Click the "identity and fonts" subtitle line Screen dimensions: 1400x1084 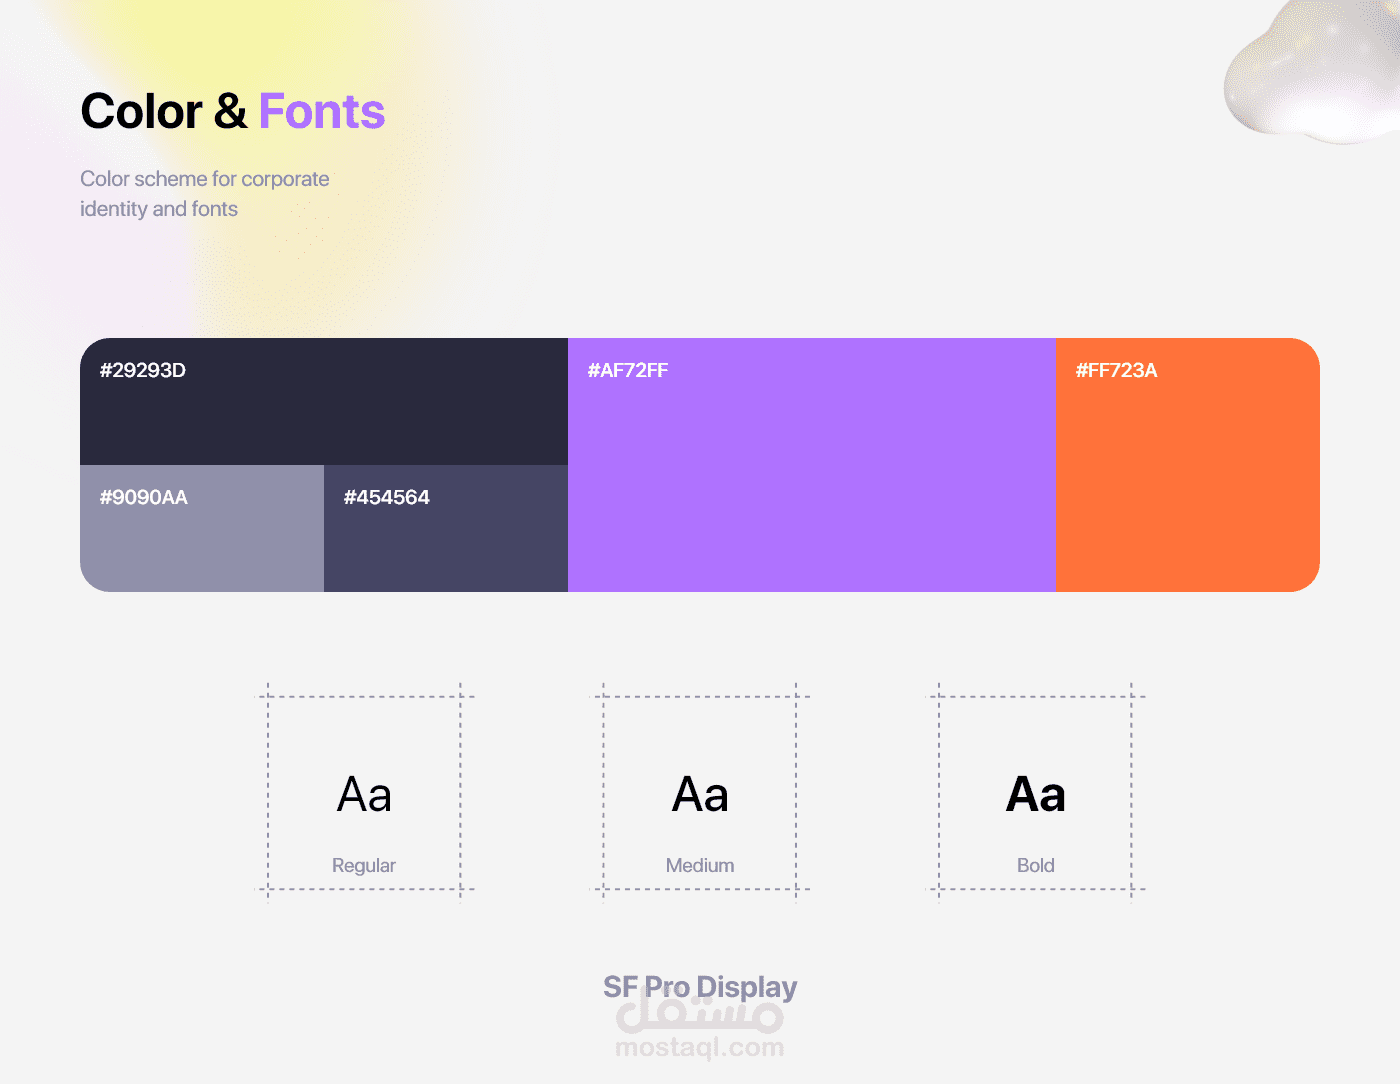(159, 209)
